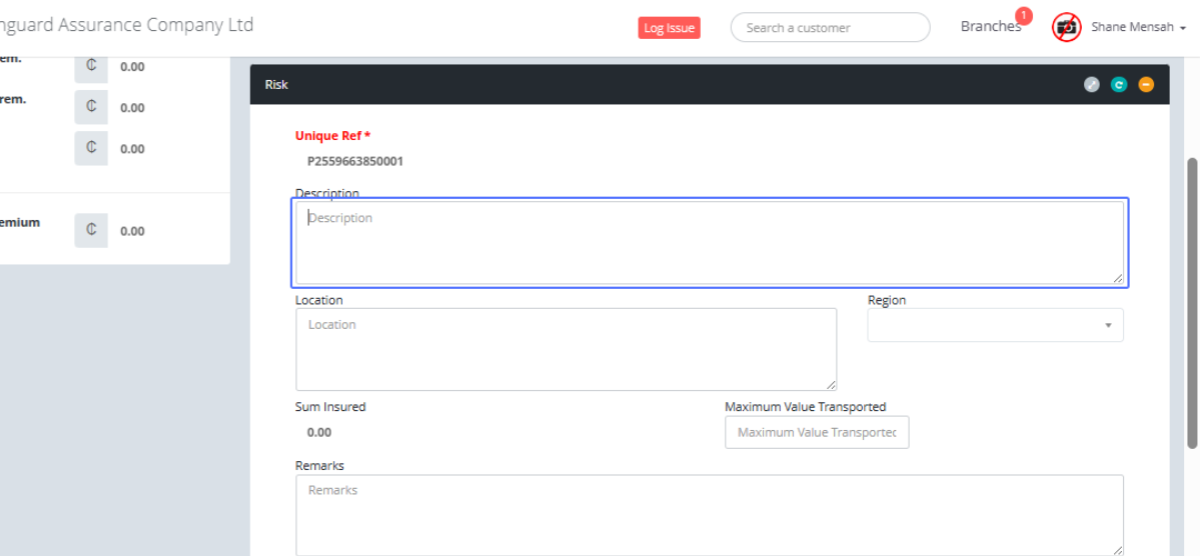
Task: Click the Unique Ref value P2559663850001
Action: pyautogui.click(x=355, y=161)
